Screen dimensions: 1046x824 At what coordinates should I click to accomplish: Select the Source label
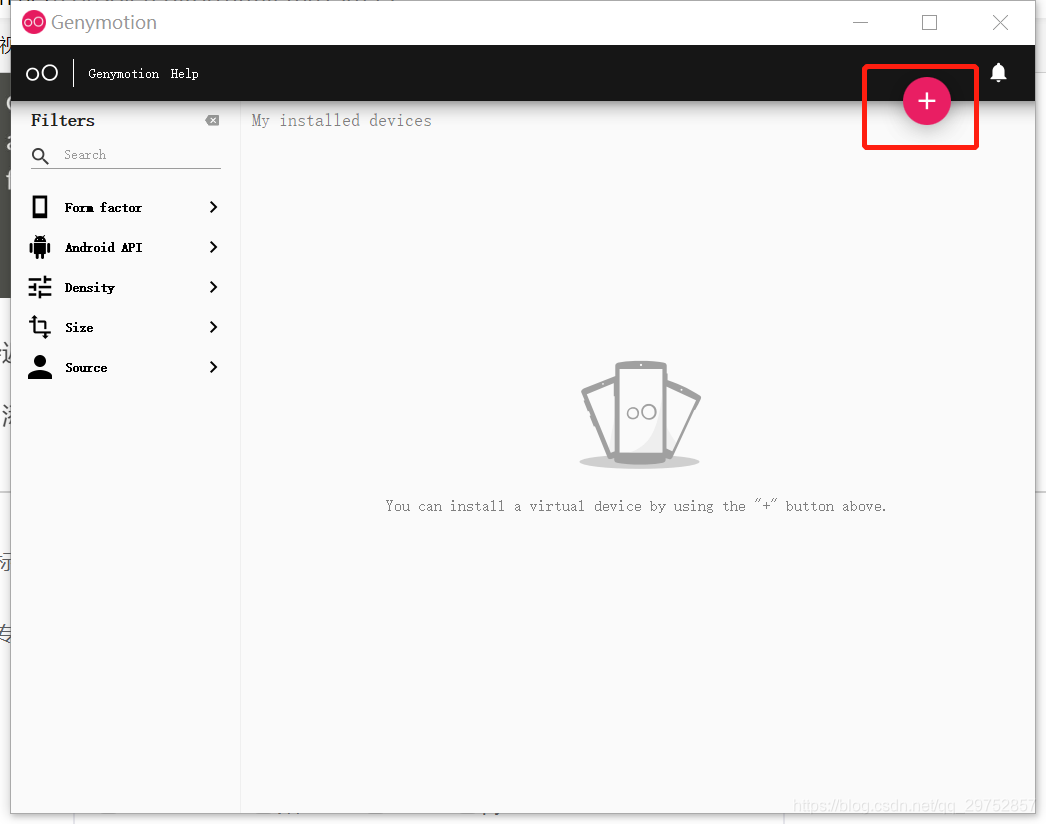pos(86,368)
